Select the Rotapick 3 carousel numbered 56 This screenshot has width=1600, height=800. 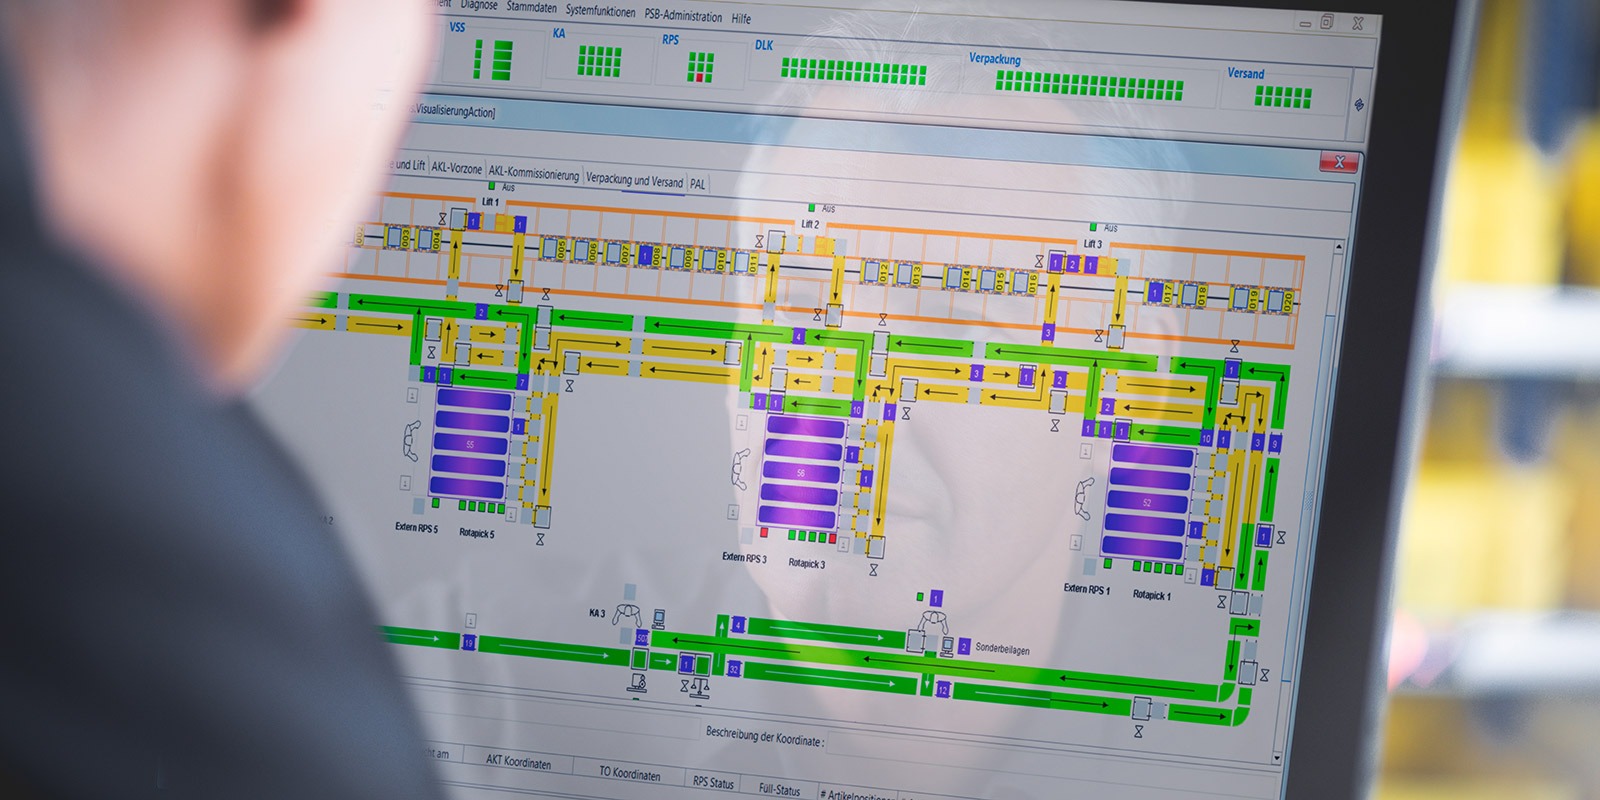[801, 472]
